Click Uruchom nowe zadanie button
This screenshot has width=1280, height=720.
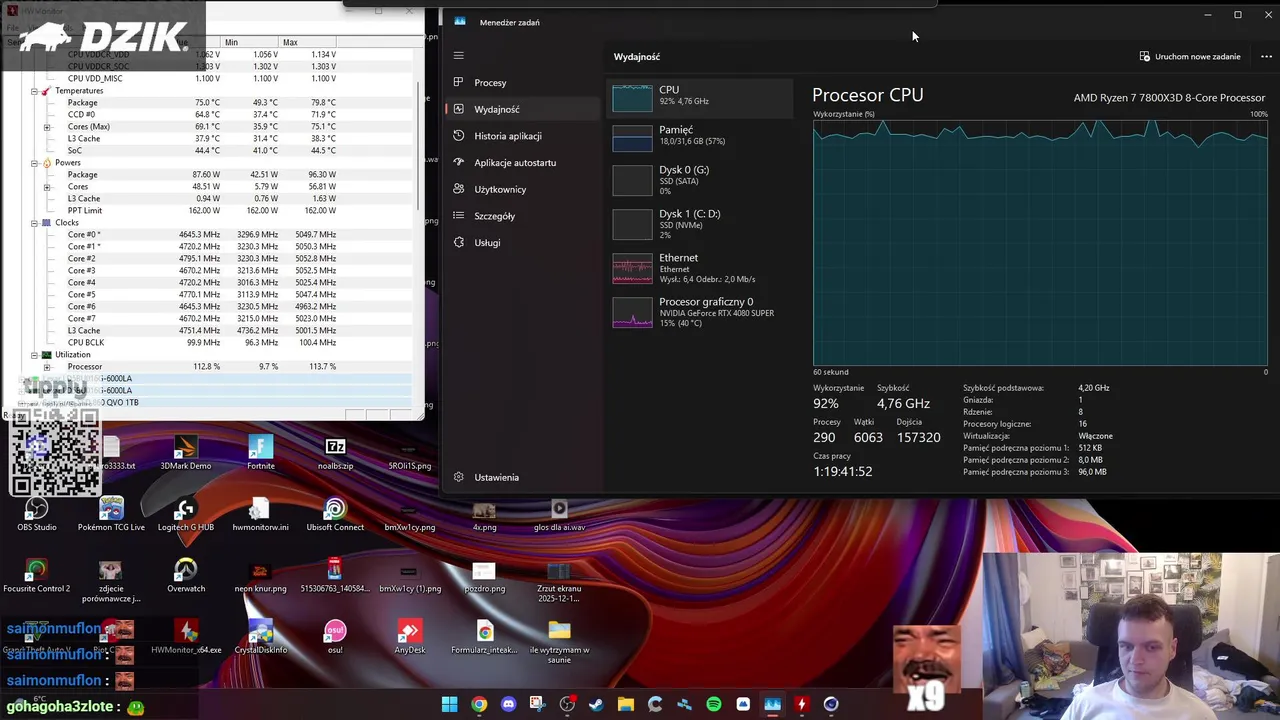click(1190, 56)
